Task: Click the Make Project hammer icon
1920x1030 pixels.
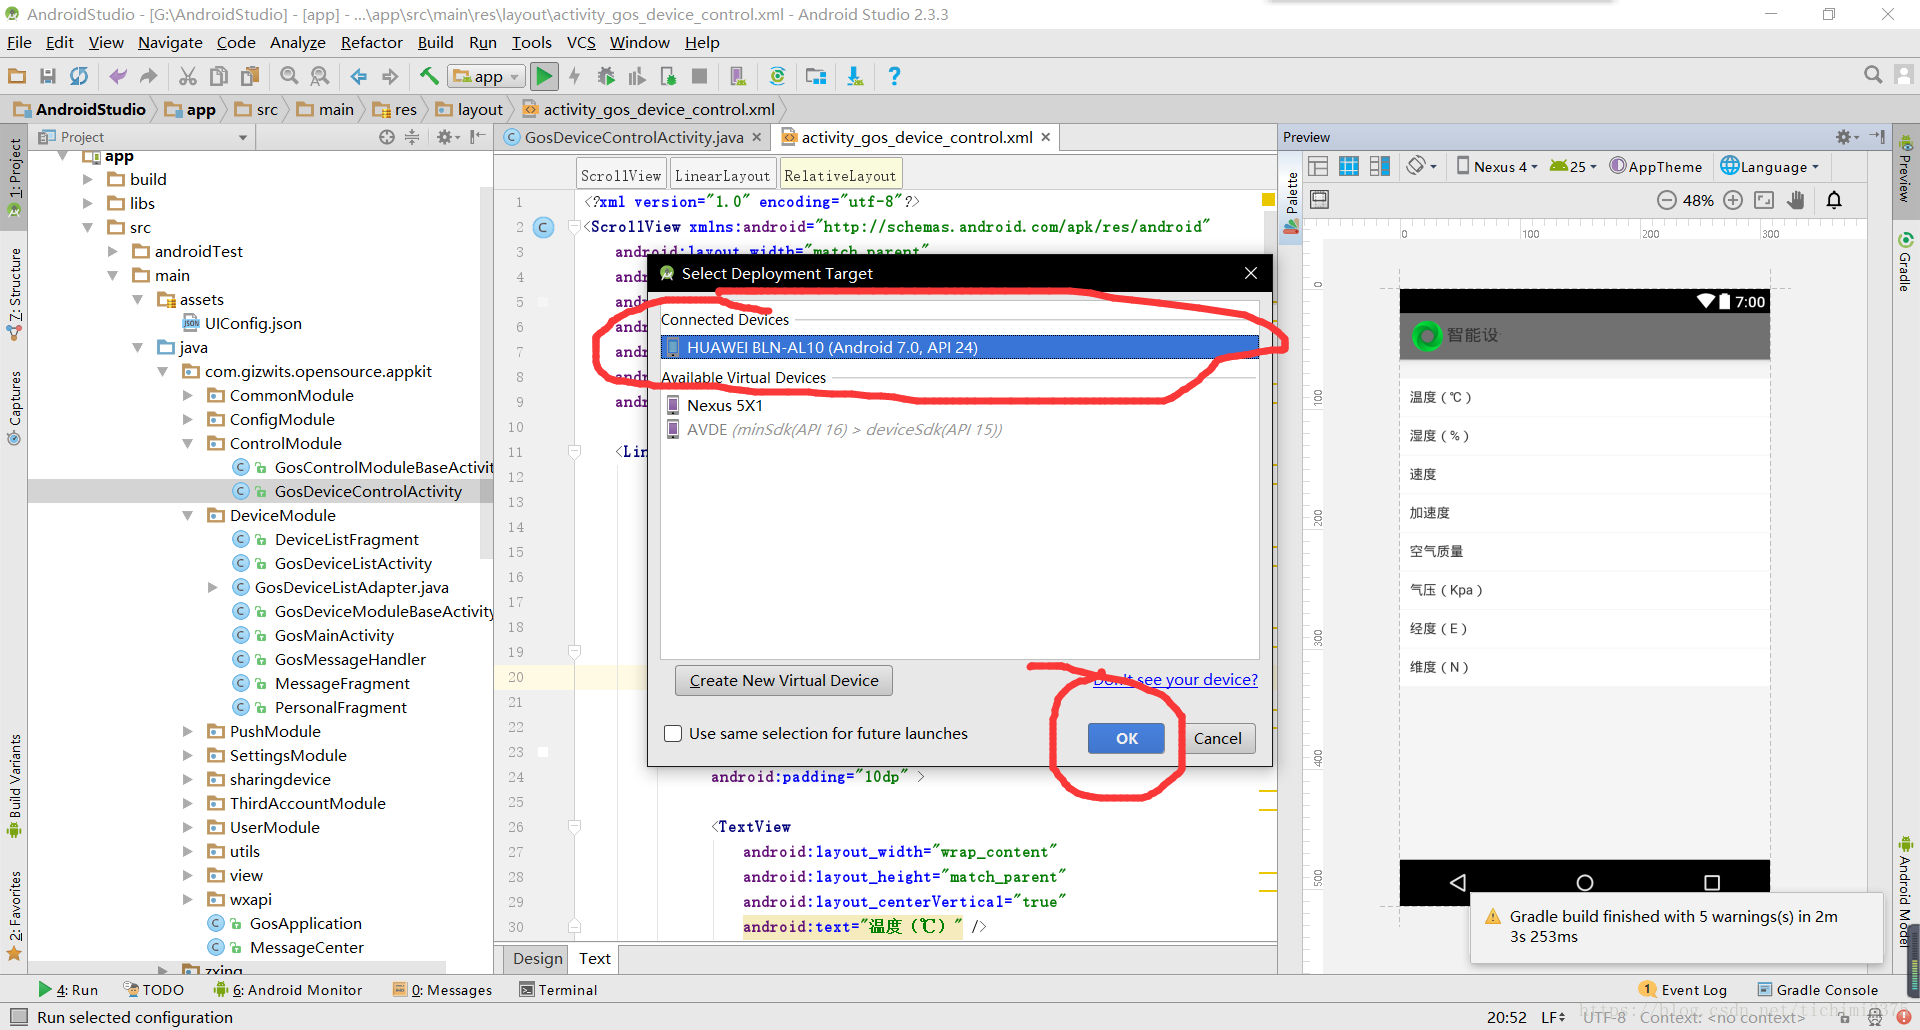Action: click(429, 76)
